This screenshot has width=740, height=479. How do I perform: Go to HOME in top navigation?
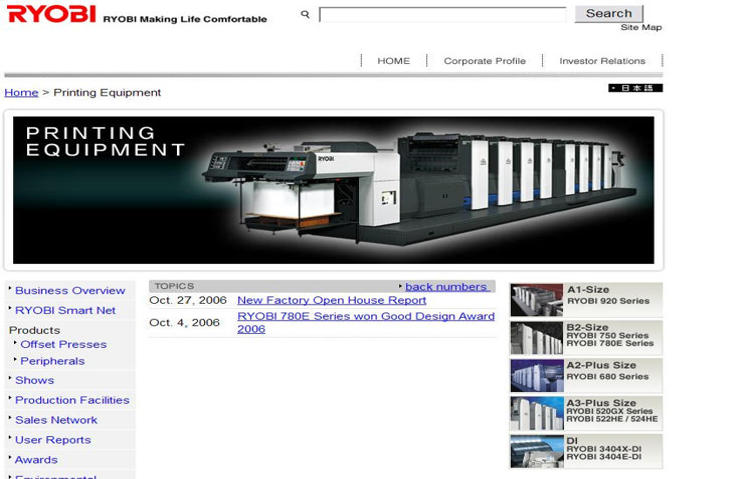click(394, 61)
